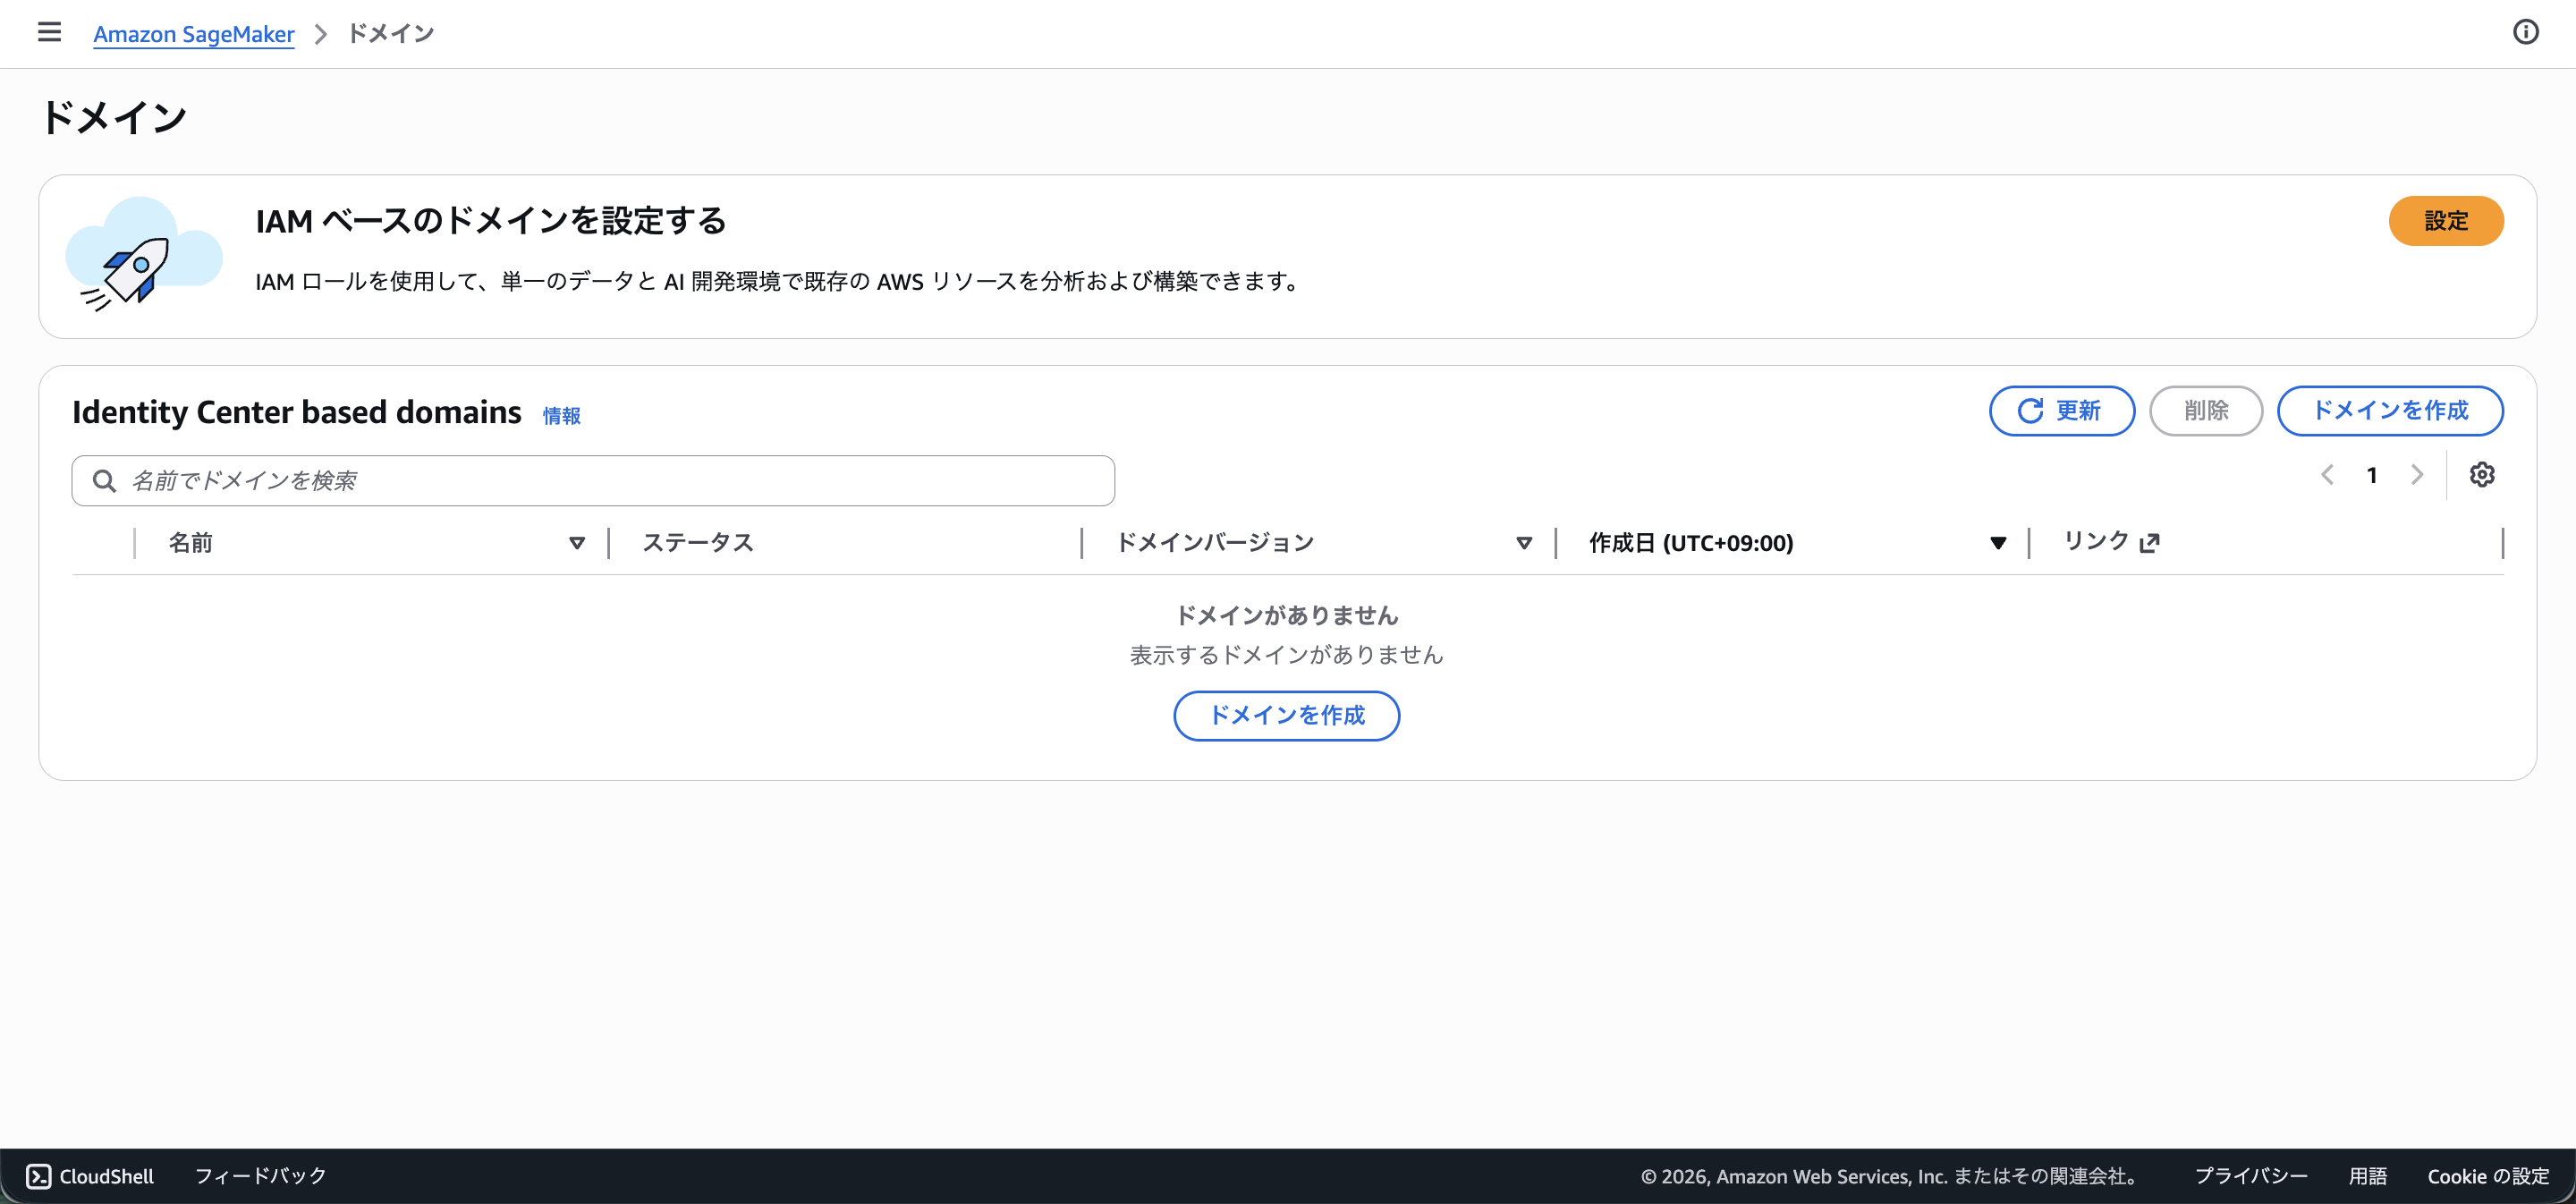The image size is (2576, 1204).
Task: Click page number 1 in pagination
Action: pos(2372,475)
